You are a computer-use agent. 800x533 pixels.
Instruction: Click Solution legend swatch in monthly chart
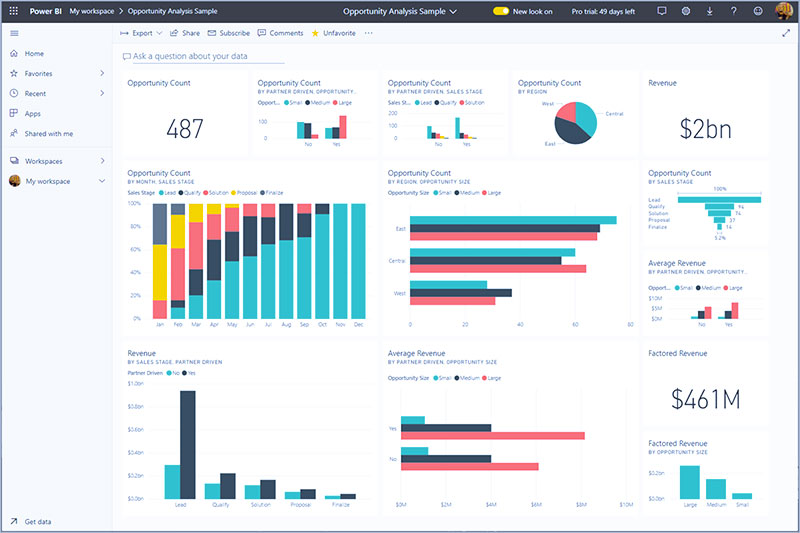pyautogui.click(x=206, y=193)
